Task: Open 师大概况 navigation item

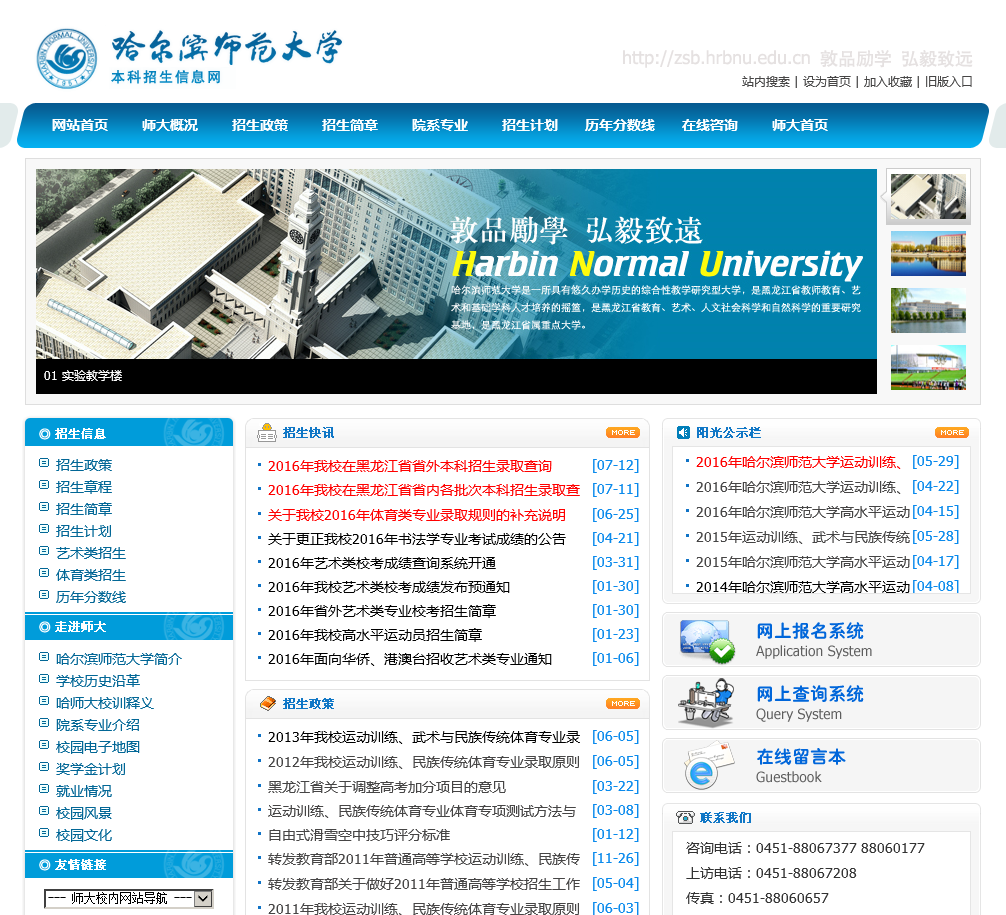Action: coord(169,125)
